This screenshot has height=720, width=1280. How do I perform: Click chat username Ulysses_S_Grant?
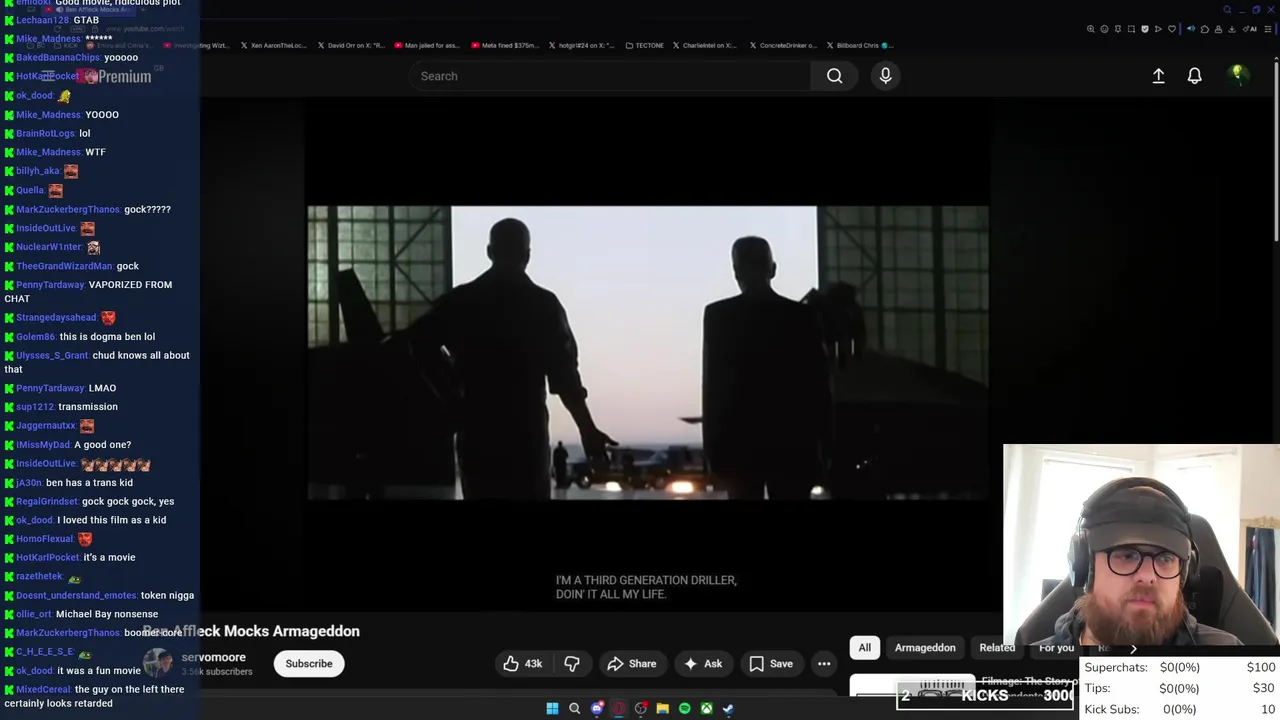pos(52,355)
